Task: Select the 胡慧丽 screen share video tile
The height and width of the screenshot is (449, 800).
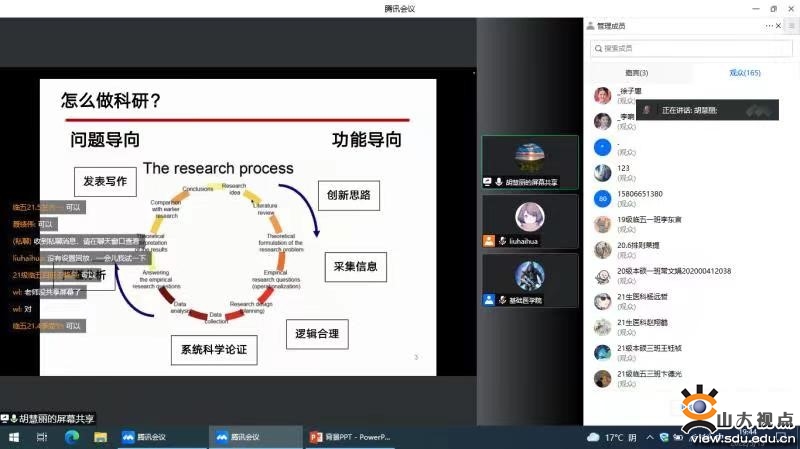Action: click(529, 162)
